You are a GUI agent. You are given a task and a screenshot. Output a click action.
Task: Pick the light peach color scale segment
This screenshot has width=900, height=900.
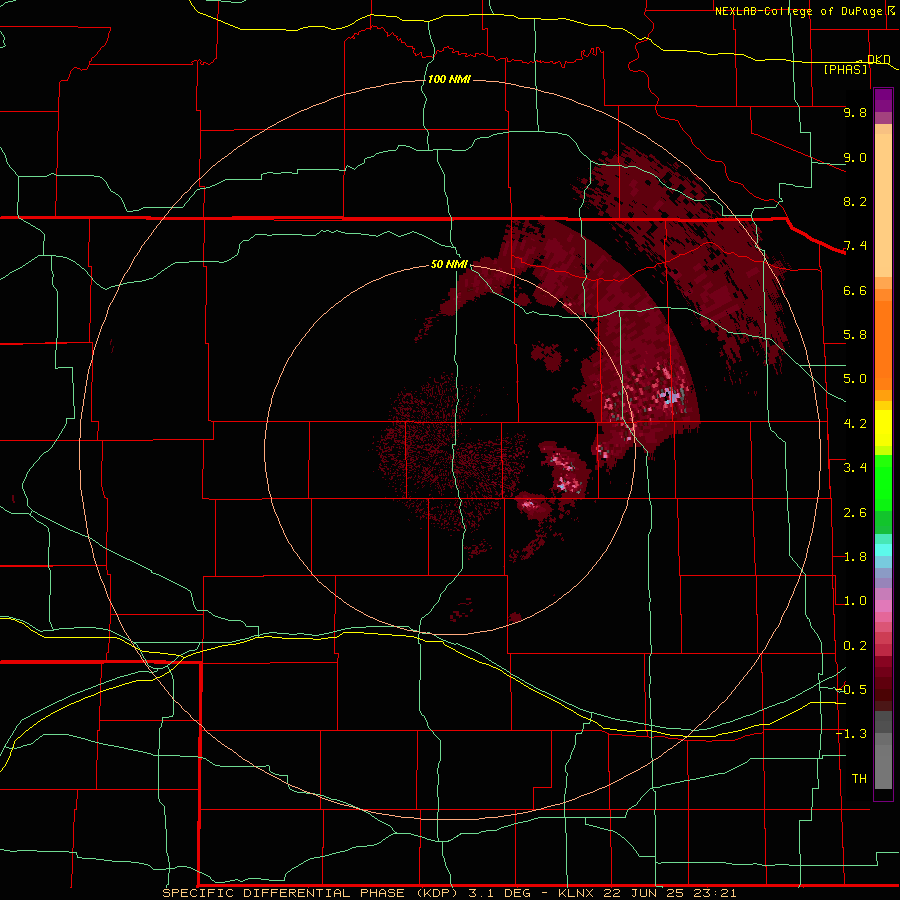(x=883, y=206)
